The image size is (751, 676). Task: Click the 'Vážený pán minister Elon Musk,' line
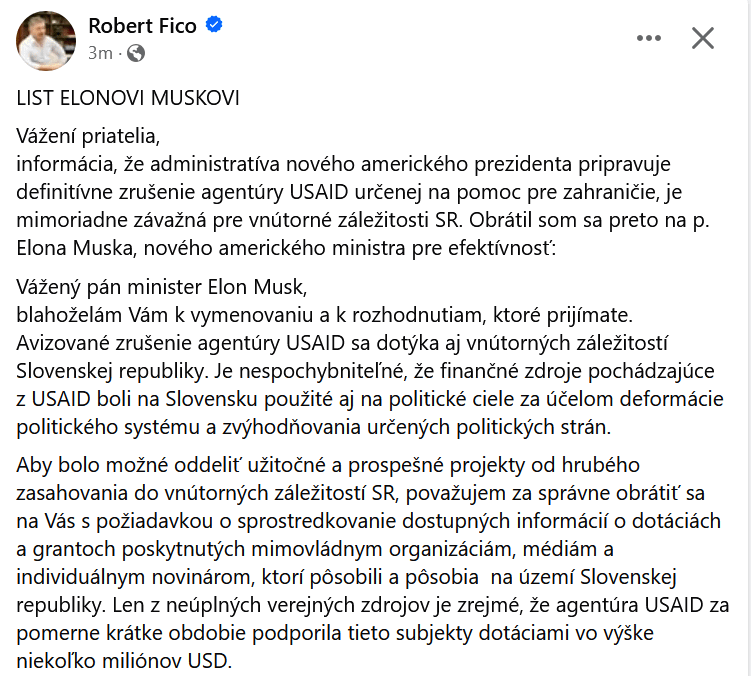162,287
